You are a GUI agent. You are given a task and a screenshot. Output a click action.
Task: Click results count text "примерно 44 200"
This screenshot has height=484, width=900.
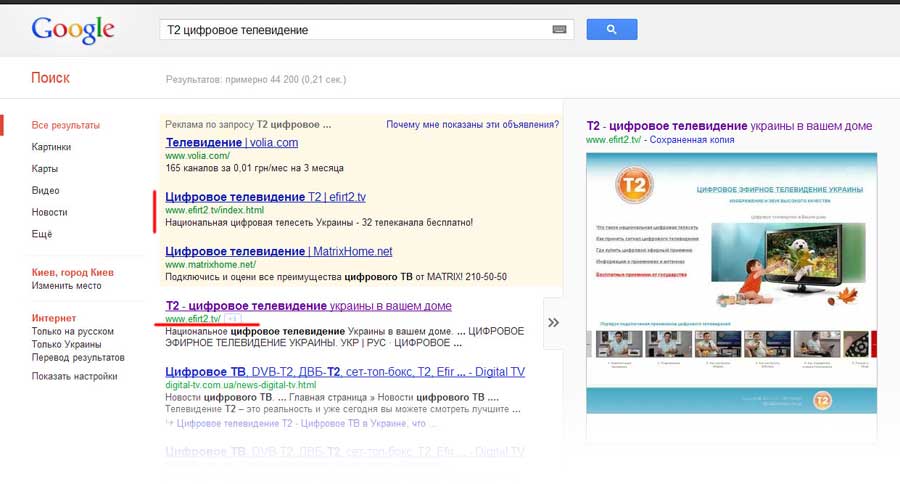[262, 79]
